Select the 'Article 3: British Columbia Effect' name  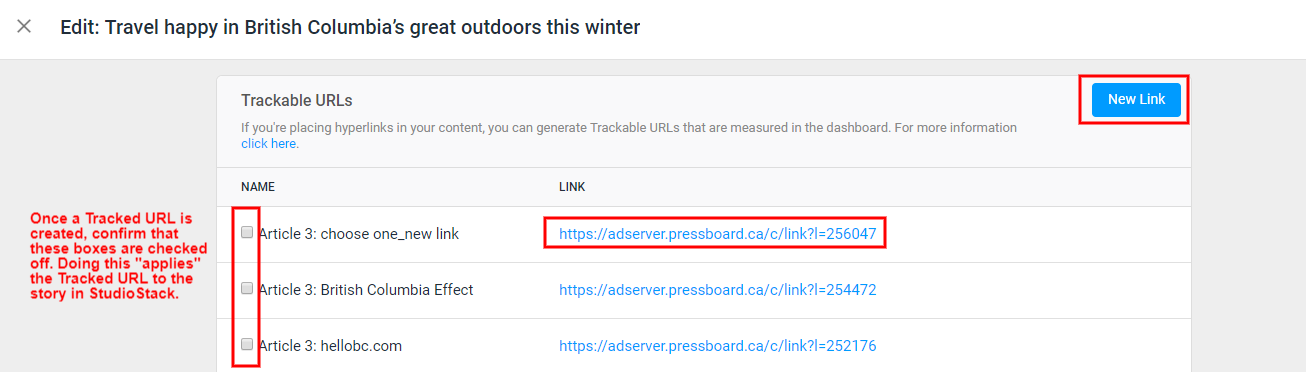click(365, 290)
